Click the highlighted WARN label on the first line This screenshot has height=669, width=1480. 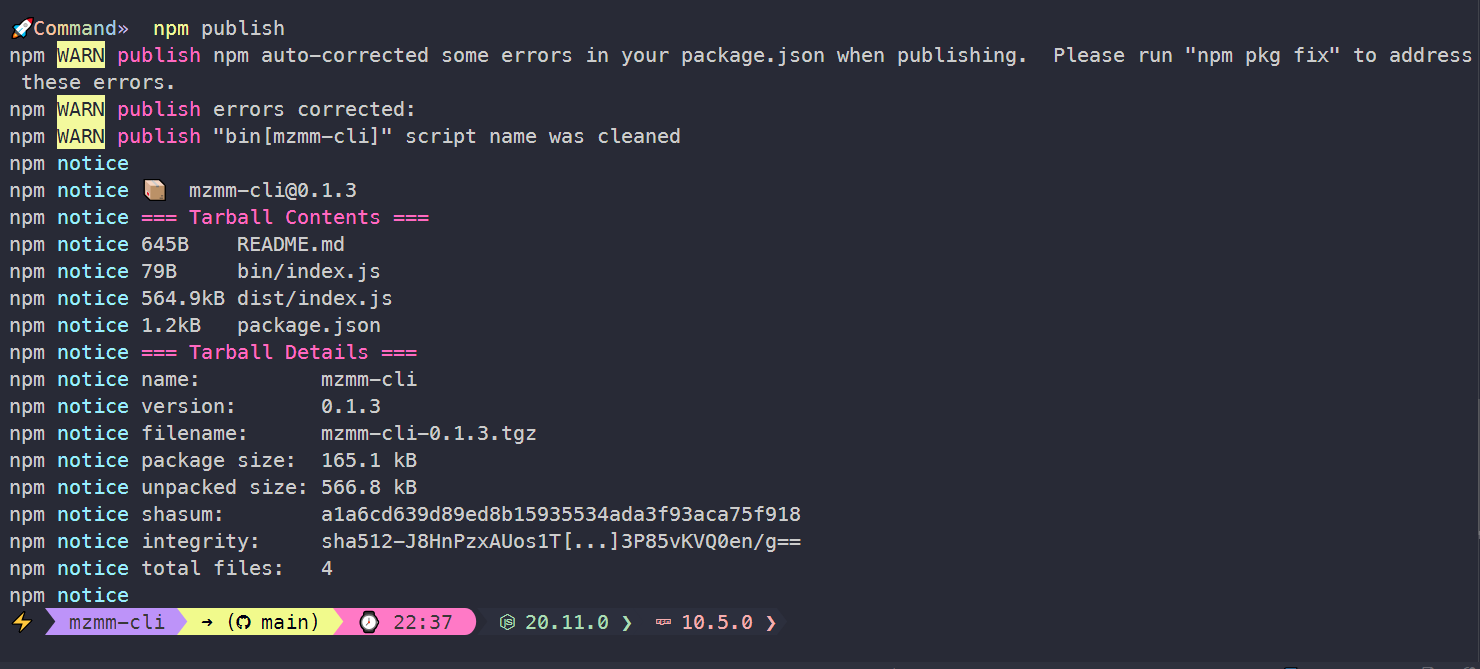pyautogui.click(x=81, y=55)
